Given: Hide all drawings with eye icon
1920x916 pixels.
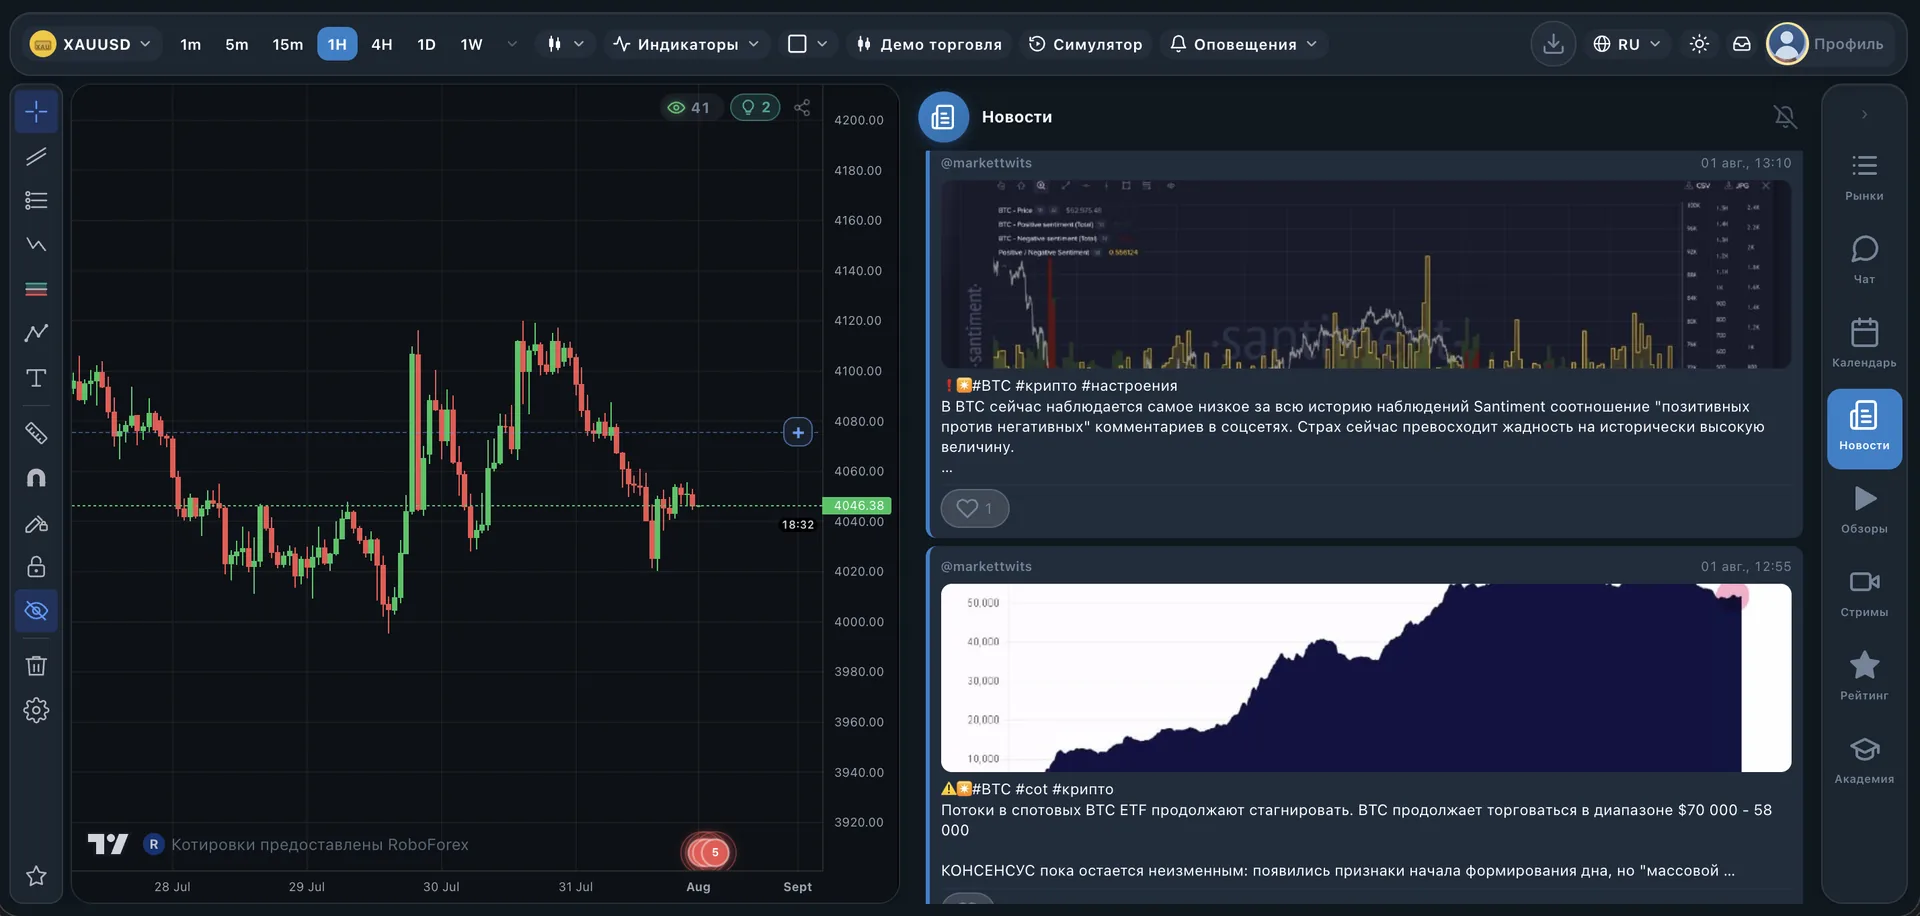Looking at the screenshot, I should (36, 611).
